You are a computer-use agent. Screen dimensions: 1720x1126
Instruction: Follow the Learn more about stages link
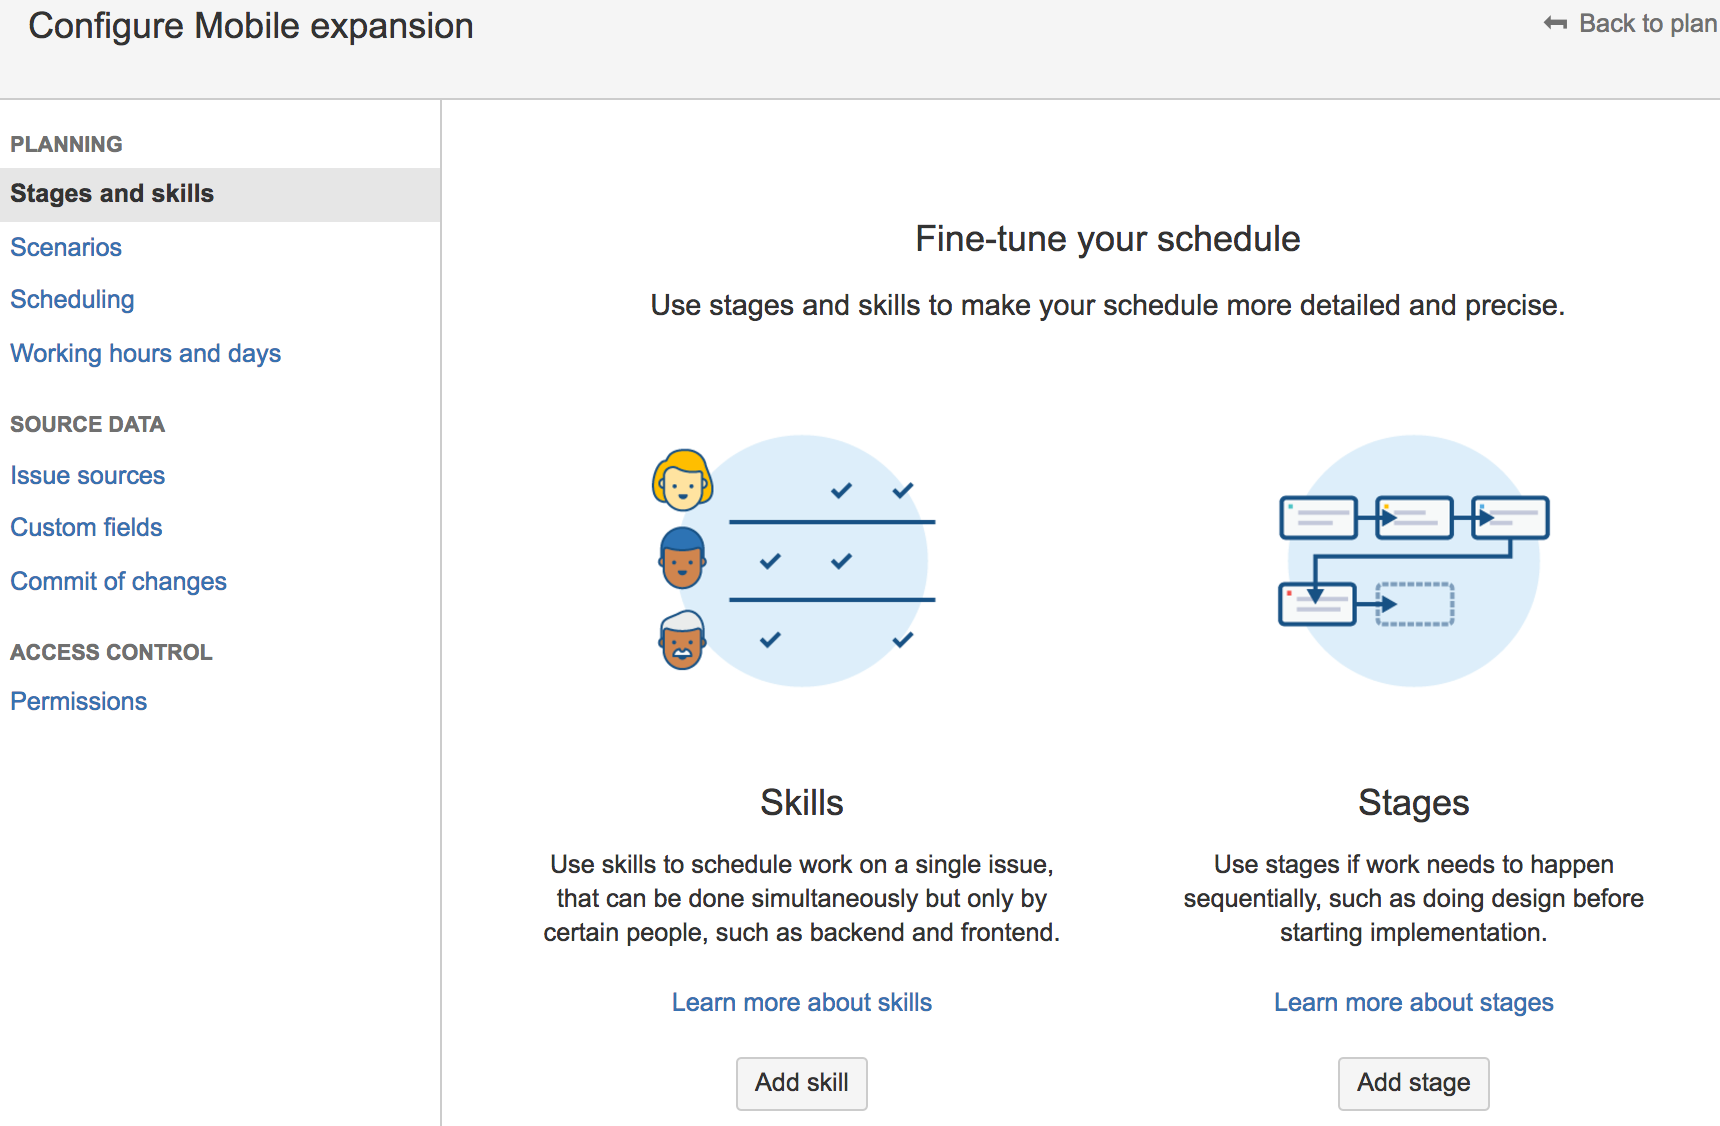pyautogui.click(x=1414, y=1003)
